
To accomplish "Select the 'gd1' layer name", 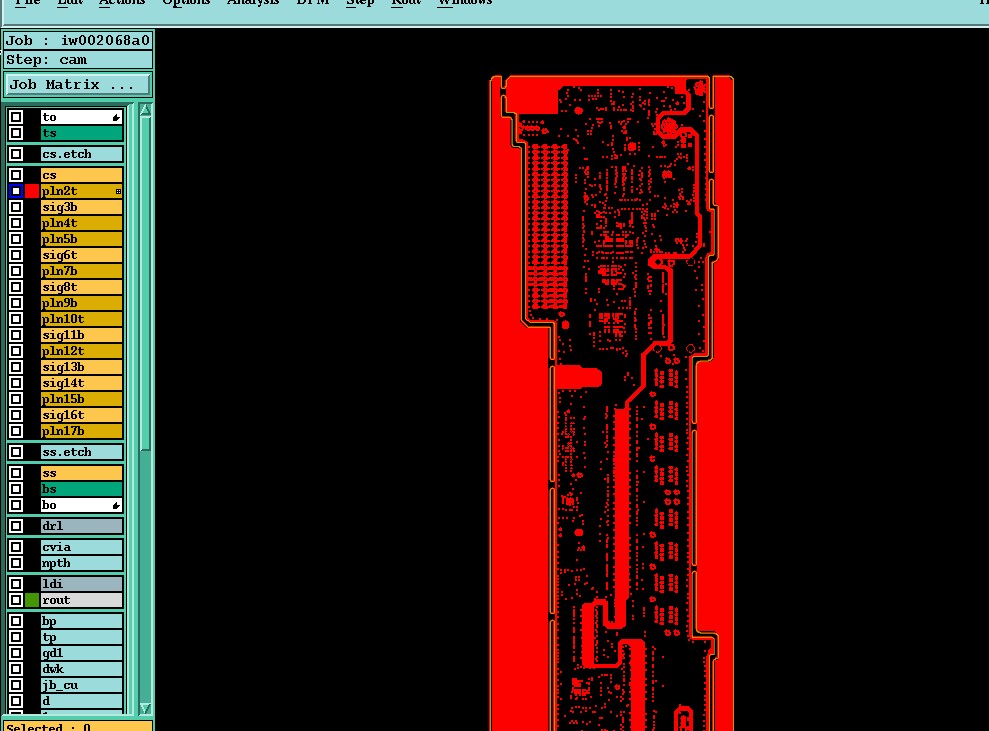I will pyautogui.click(x=81, y=653).
